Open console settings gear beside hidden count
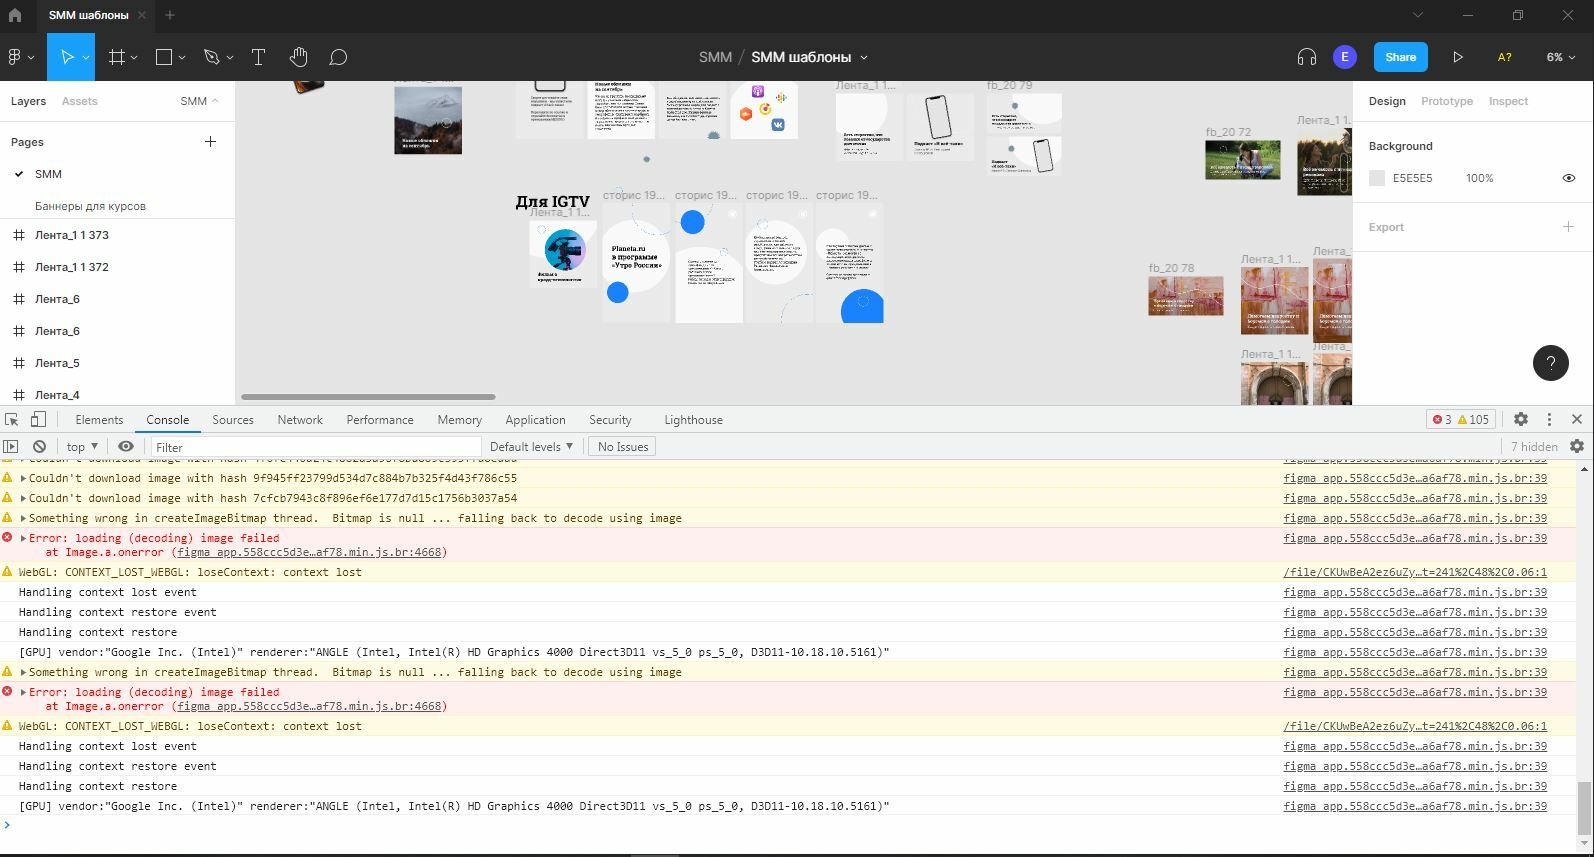1594x857 pixels. (1577, 447)
